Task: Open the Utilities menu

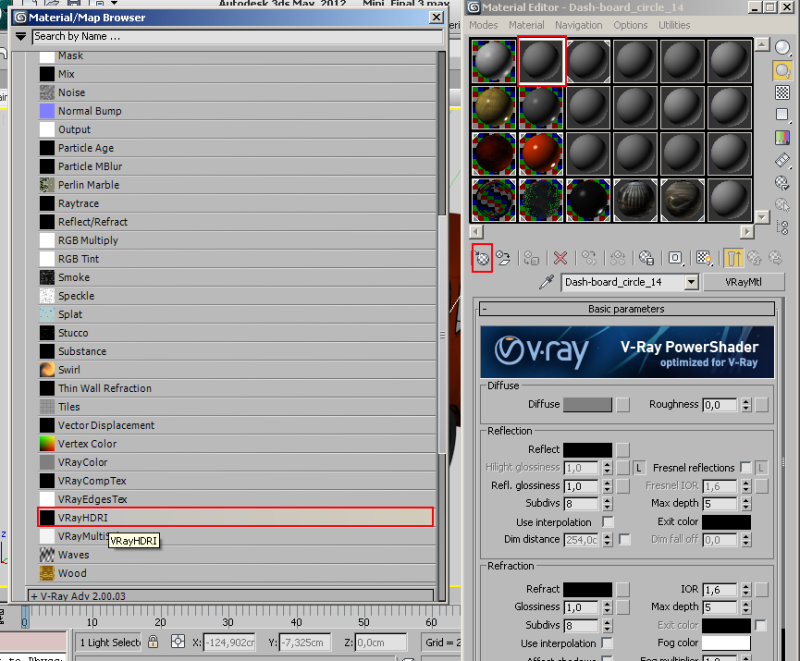Action: (674, 25)
